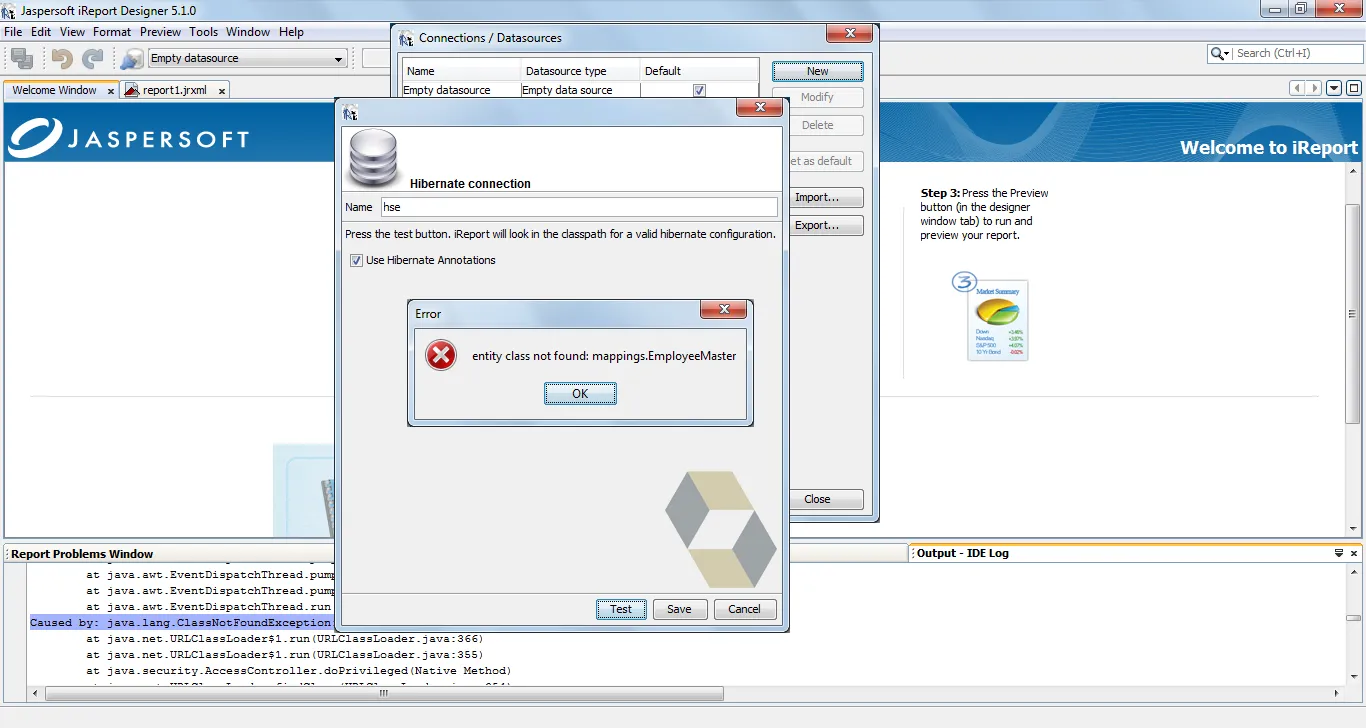Click the Datasource type column header
1366x728 pixels.
(580, 71)
